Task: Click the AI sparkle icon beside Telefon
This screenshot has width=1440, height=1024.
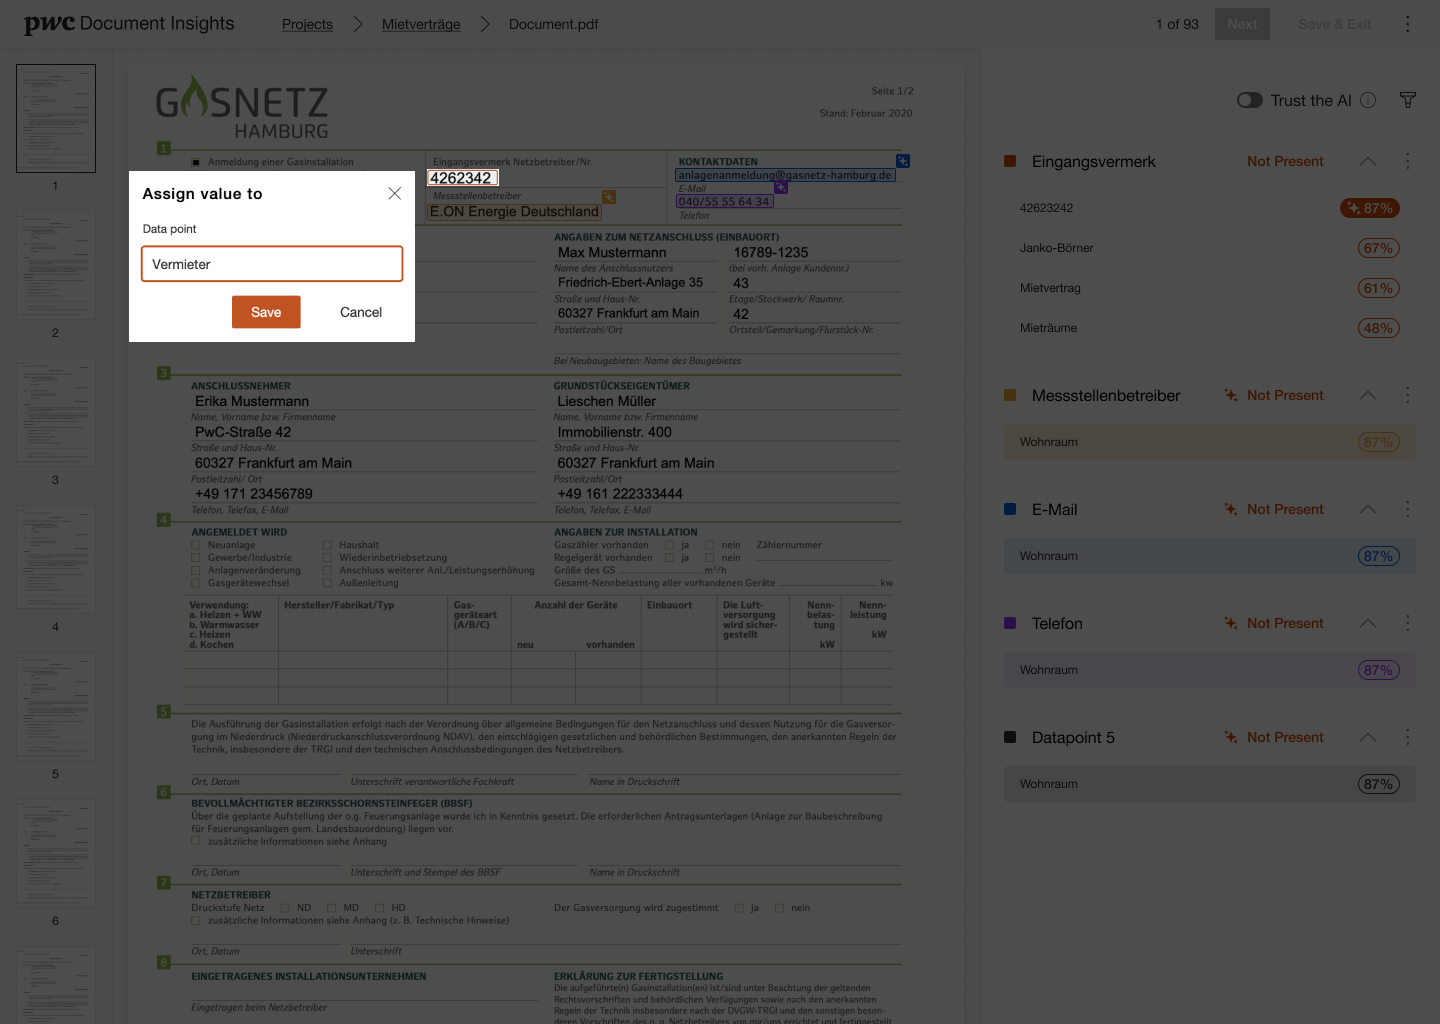Action: click(x=1231, y=623)
